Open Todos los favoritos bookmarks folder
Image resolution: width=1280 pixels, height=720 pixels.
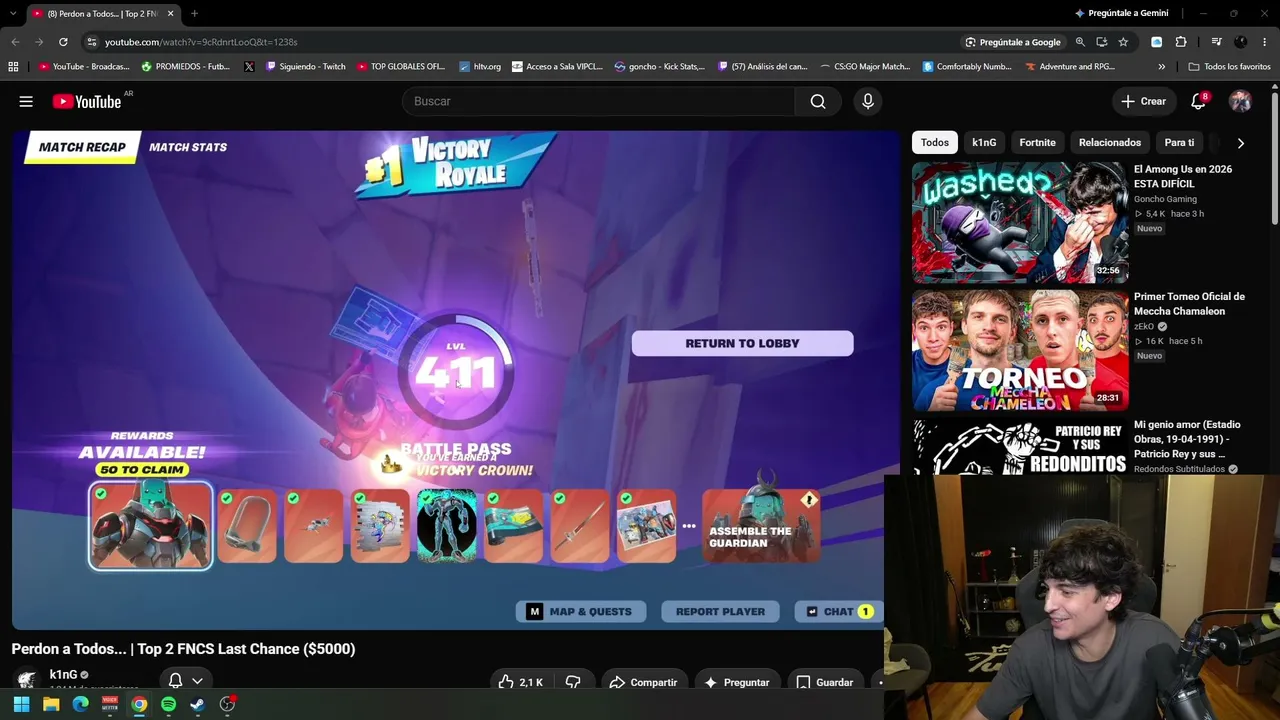1229,67
